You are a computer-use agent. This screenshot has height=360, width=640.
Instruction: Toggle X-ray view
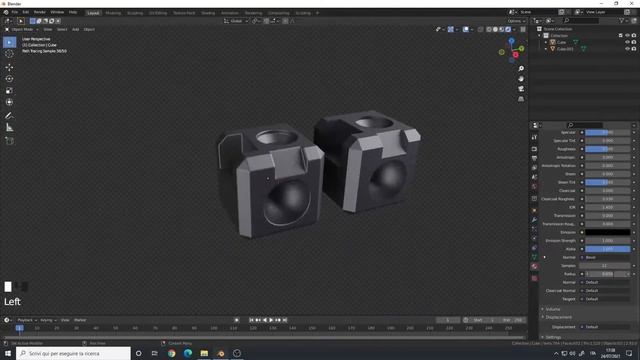[x=480, y=29]
